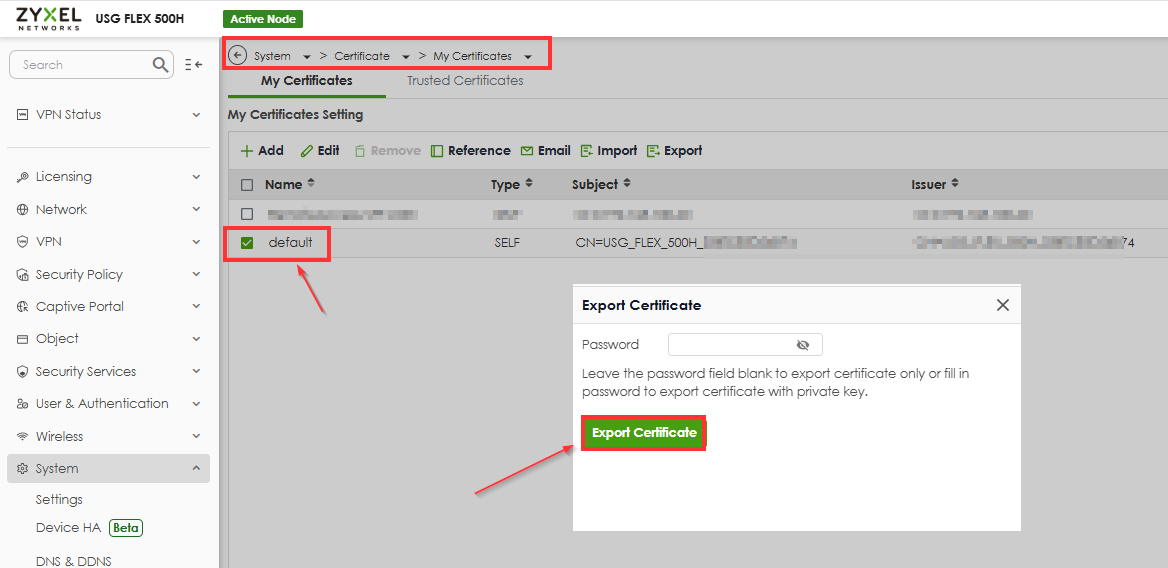This screenshot has height=568, width=1168.
Task: Toggle password visibility eye icon
Action: click(x=802, y=345)
